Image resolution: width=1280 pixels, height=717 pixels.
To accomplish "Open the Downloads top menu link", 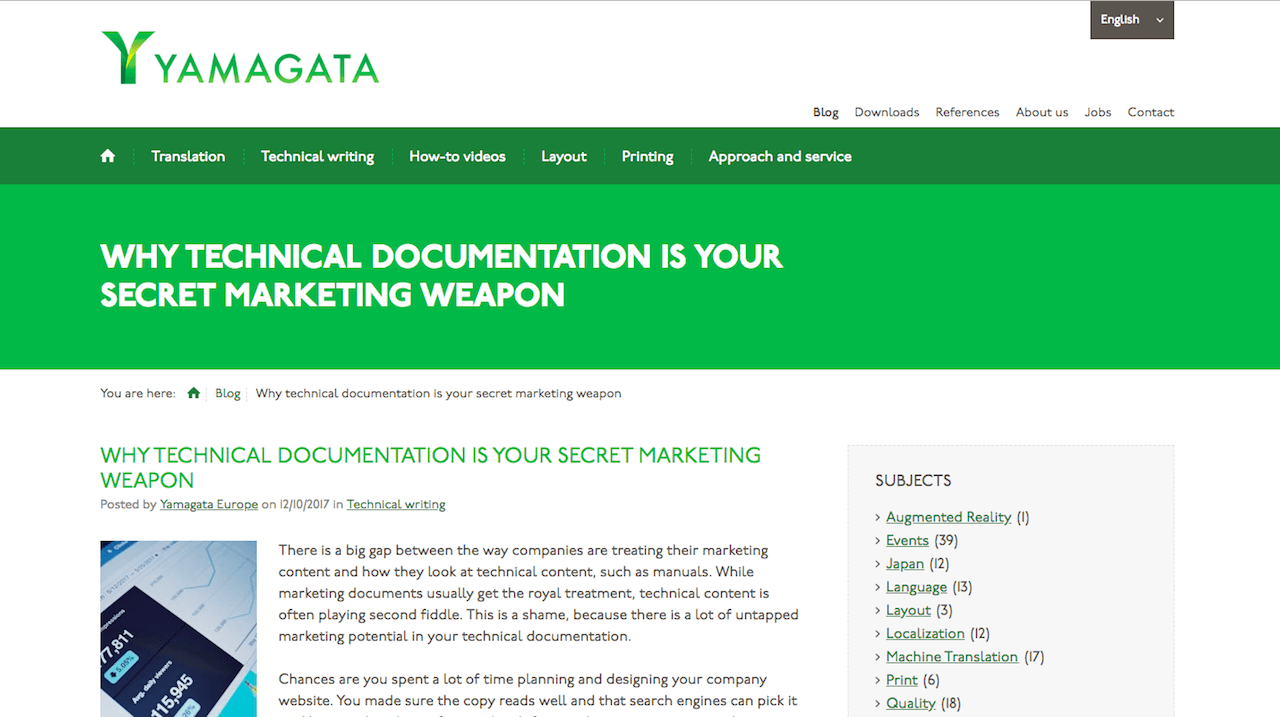I will tap(887, 112).
